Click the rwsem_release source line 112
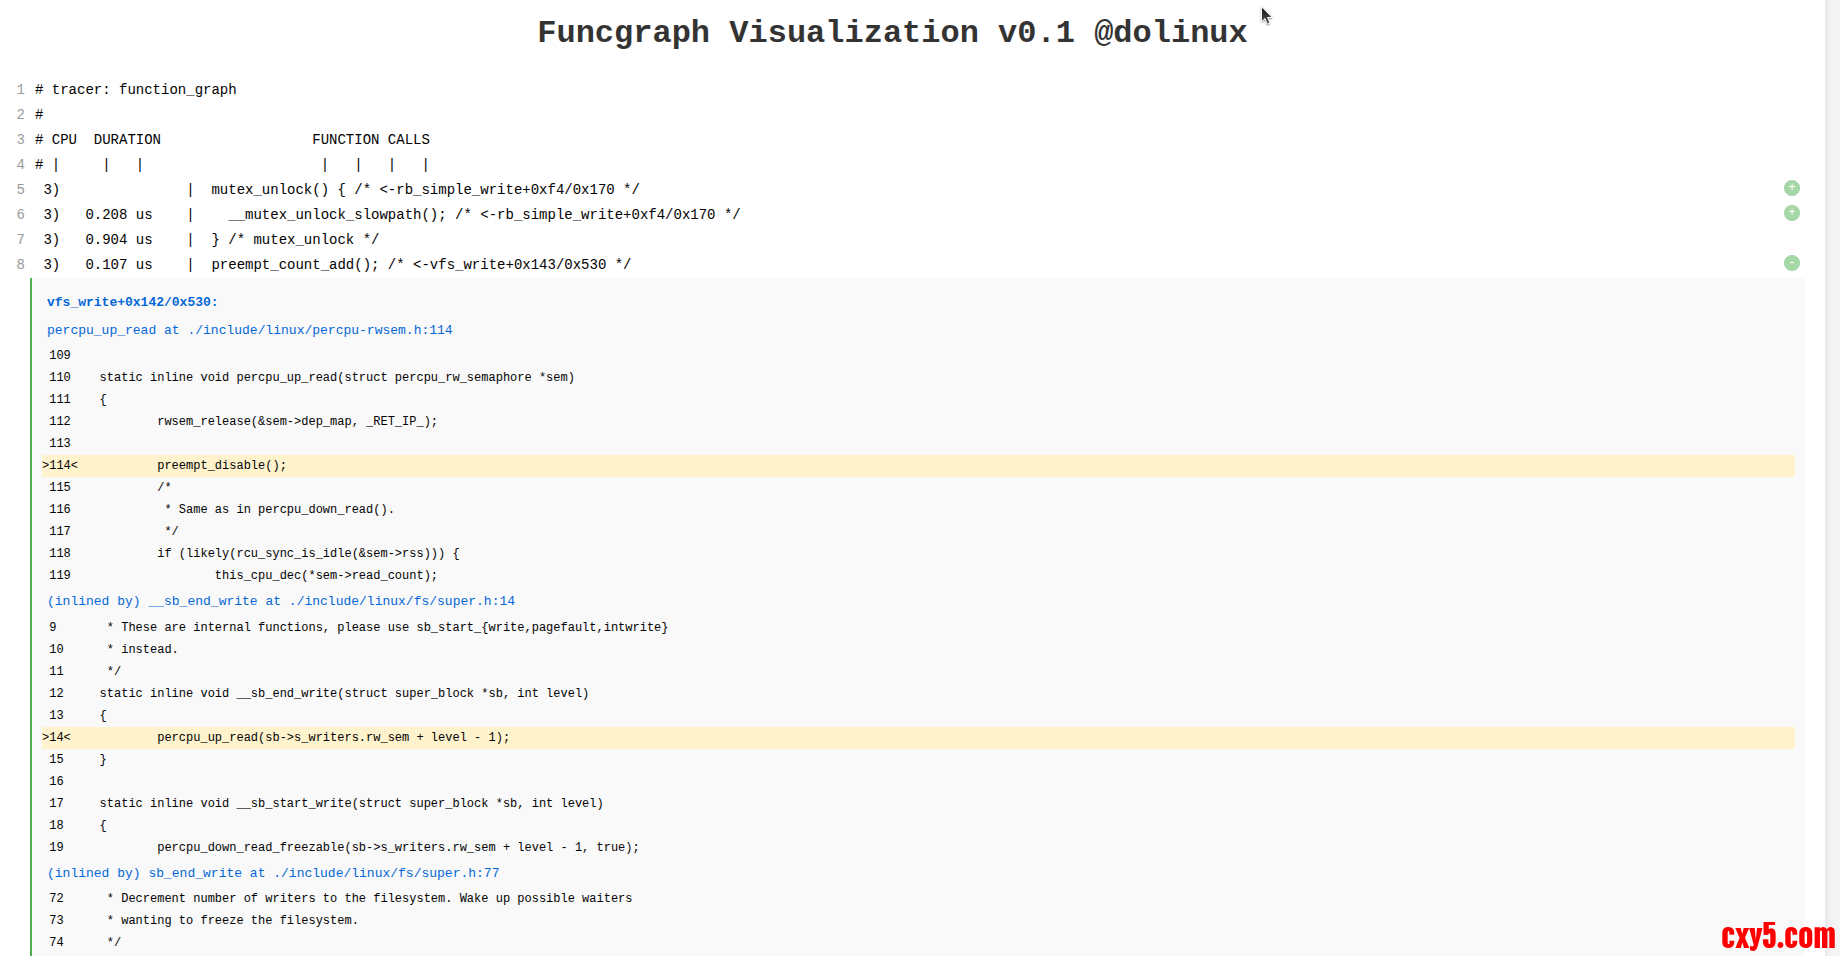This screenshot has width=1840, height=956. (x=297, y=421)
